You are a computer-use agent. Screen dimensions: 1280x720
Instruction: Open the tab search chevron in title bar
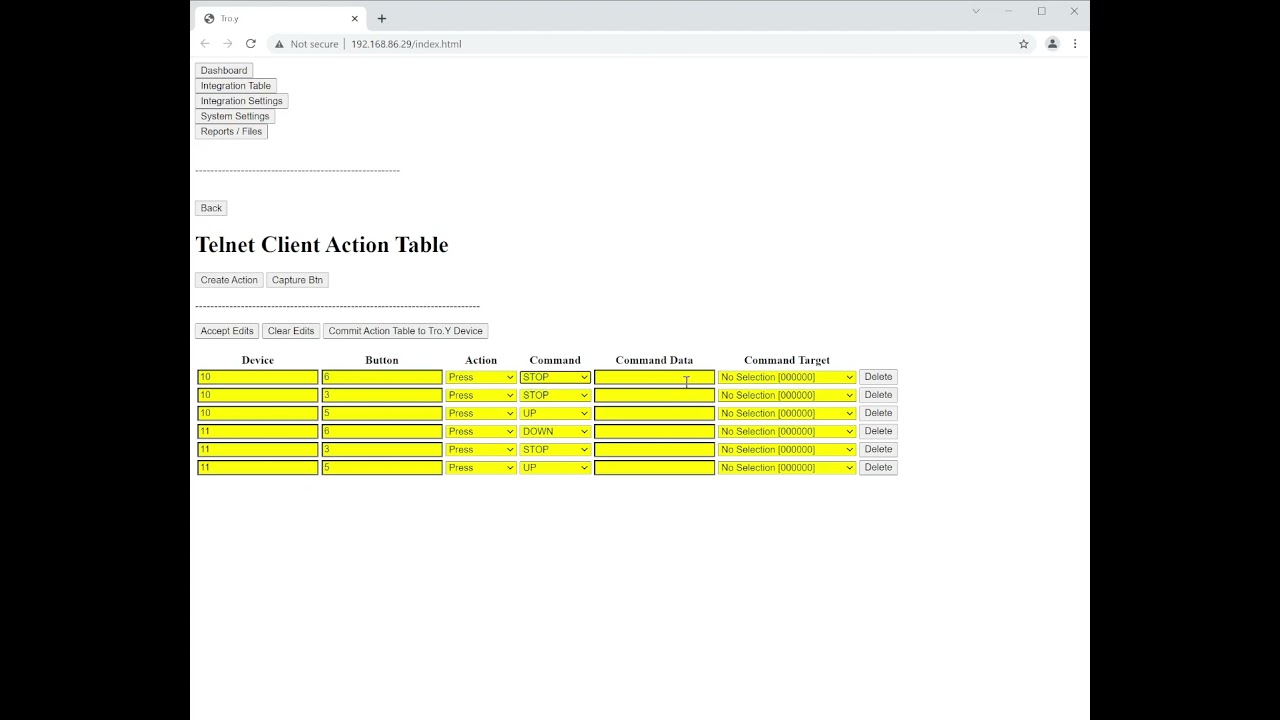coord(976,11)
